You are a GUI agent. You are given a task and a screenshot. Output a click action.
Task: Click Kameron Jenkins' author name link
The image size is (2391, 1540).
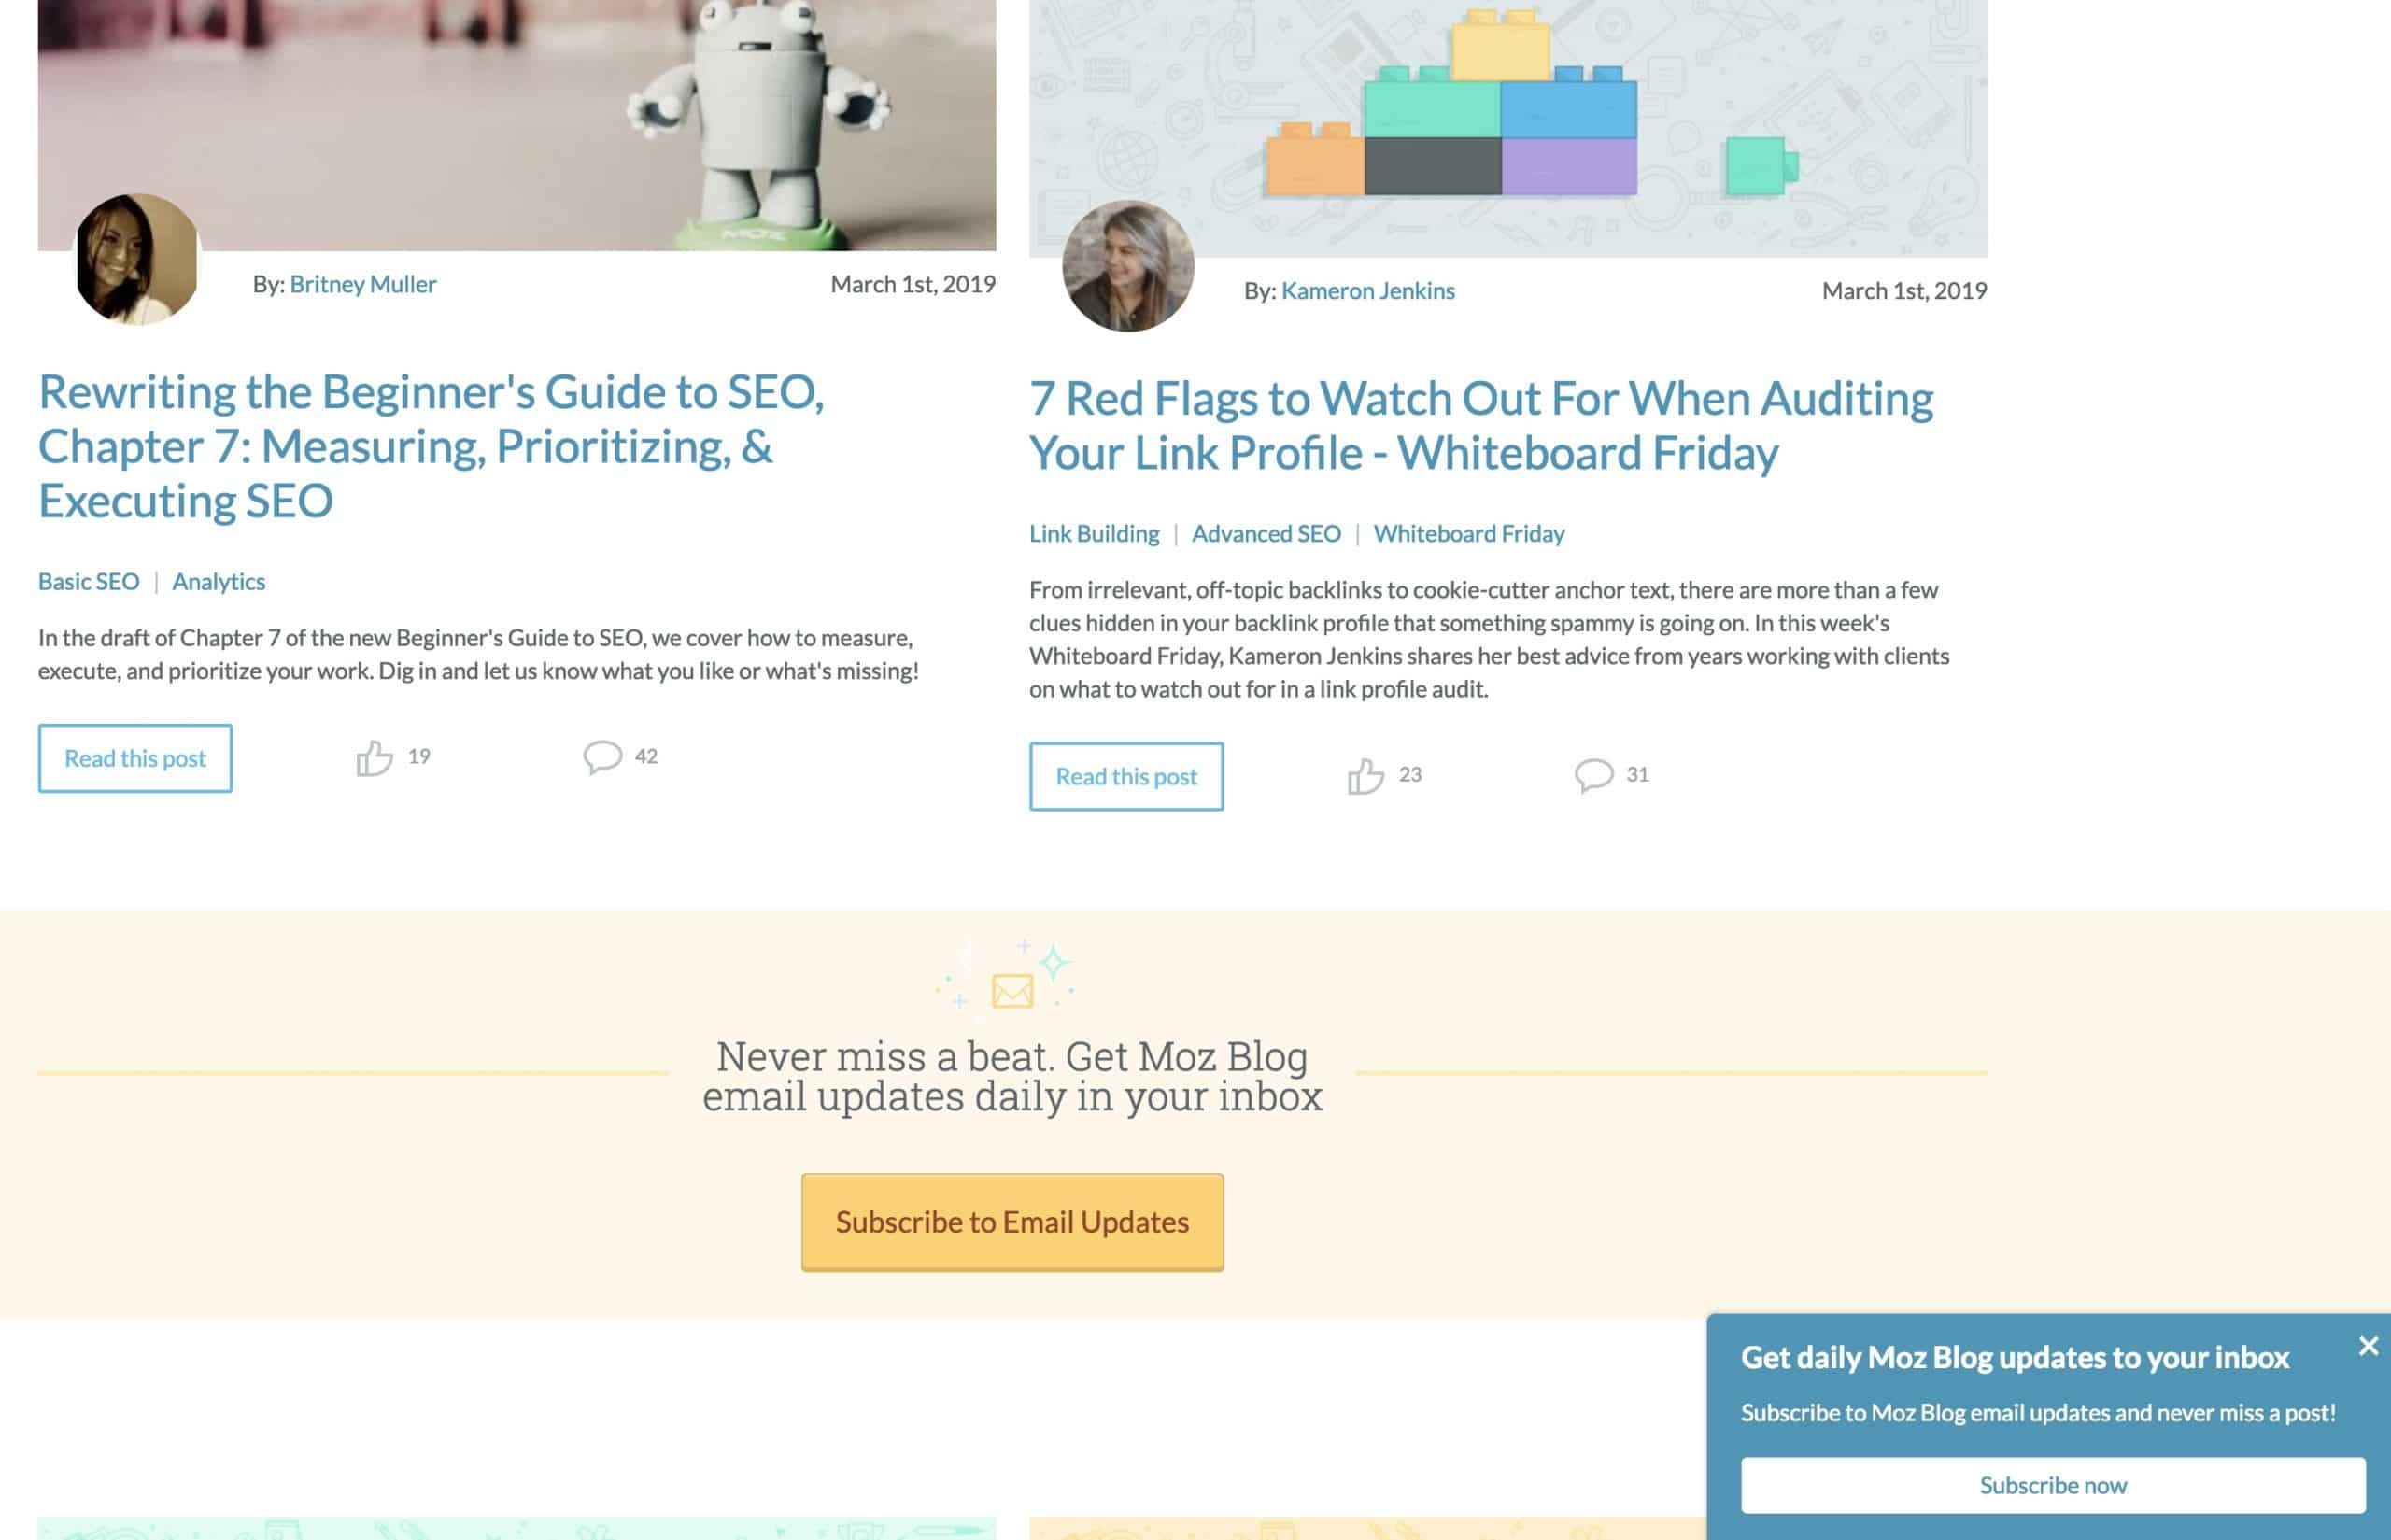(x=1368, y=290)
